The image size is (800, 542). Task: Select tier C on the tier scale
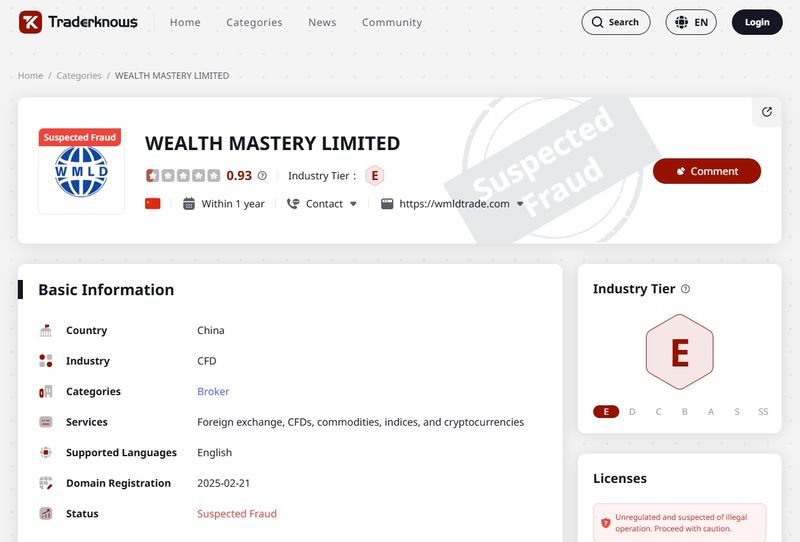658,411
